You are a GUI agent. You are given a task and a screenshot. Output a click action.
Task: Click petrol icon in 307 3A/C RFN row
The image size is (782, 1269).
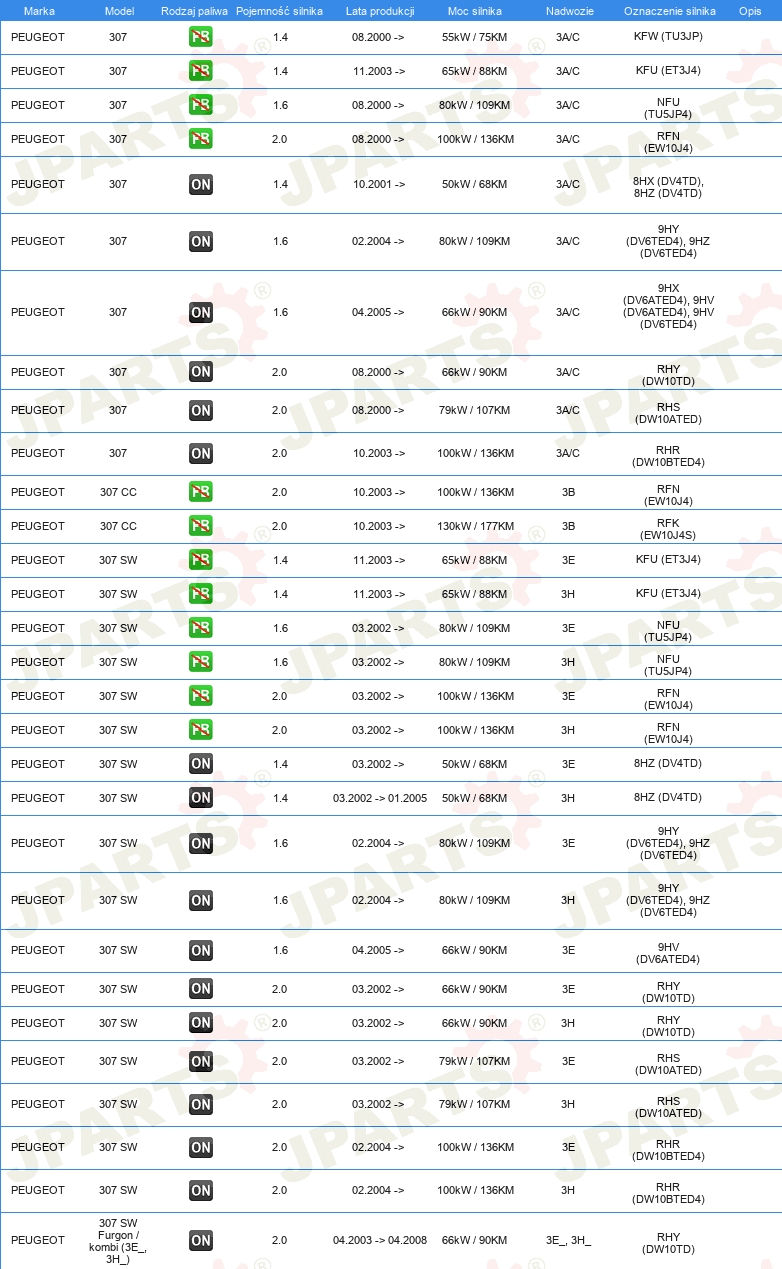[x=200, y=139]
